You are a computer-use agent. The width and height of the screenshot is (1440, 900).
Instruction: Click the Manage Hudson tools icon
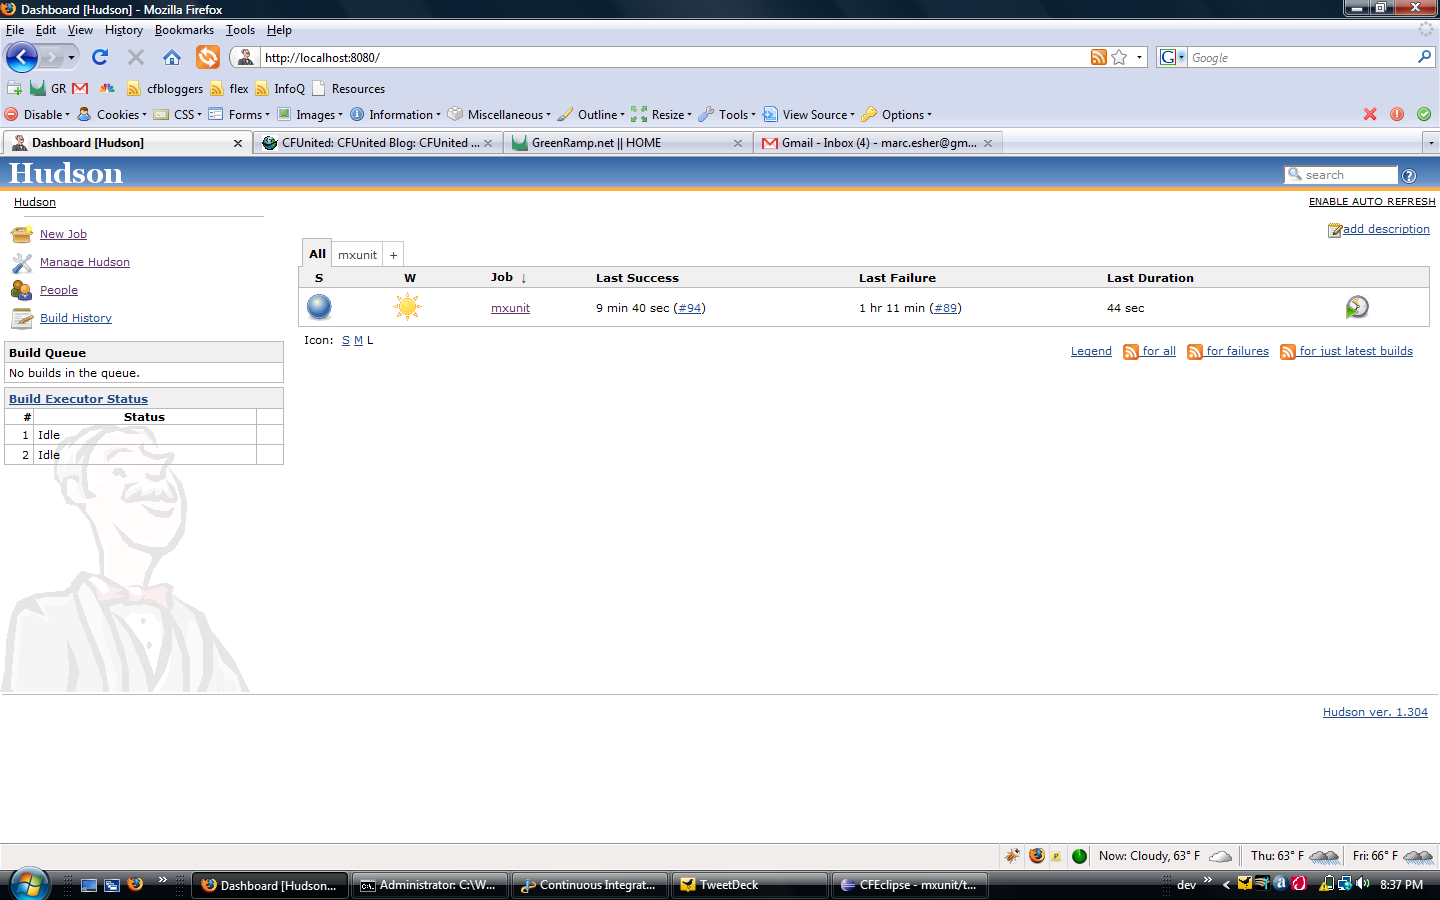(22, 262)
